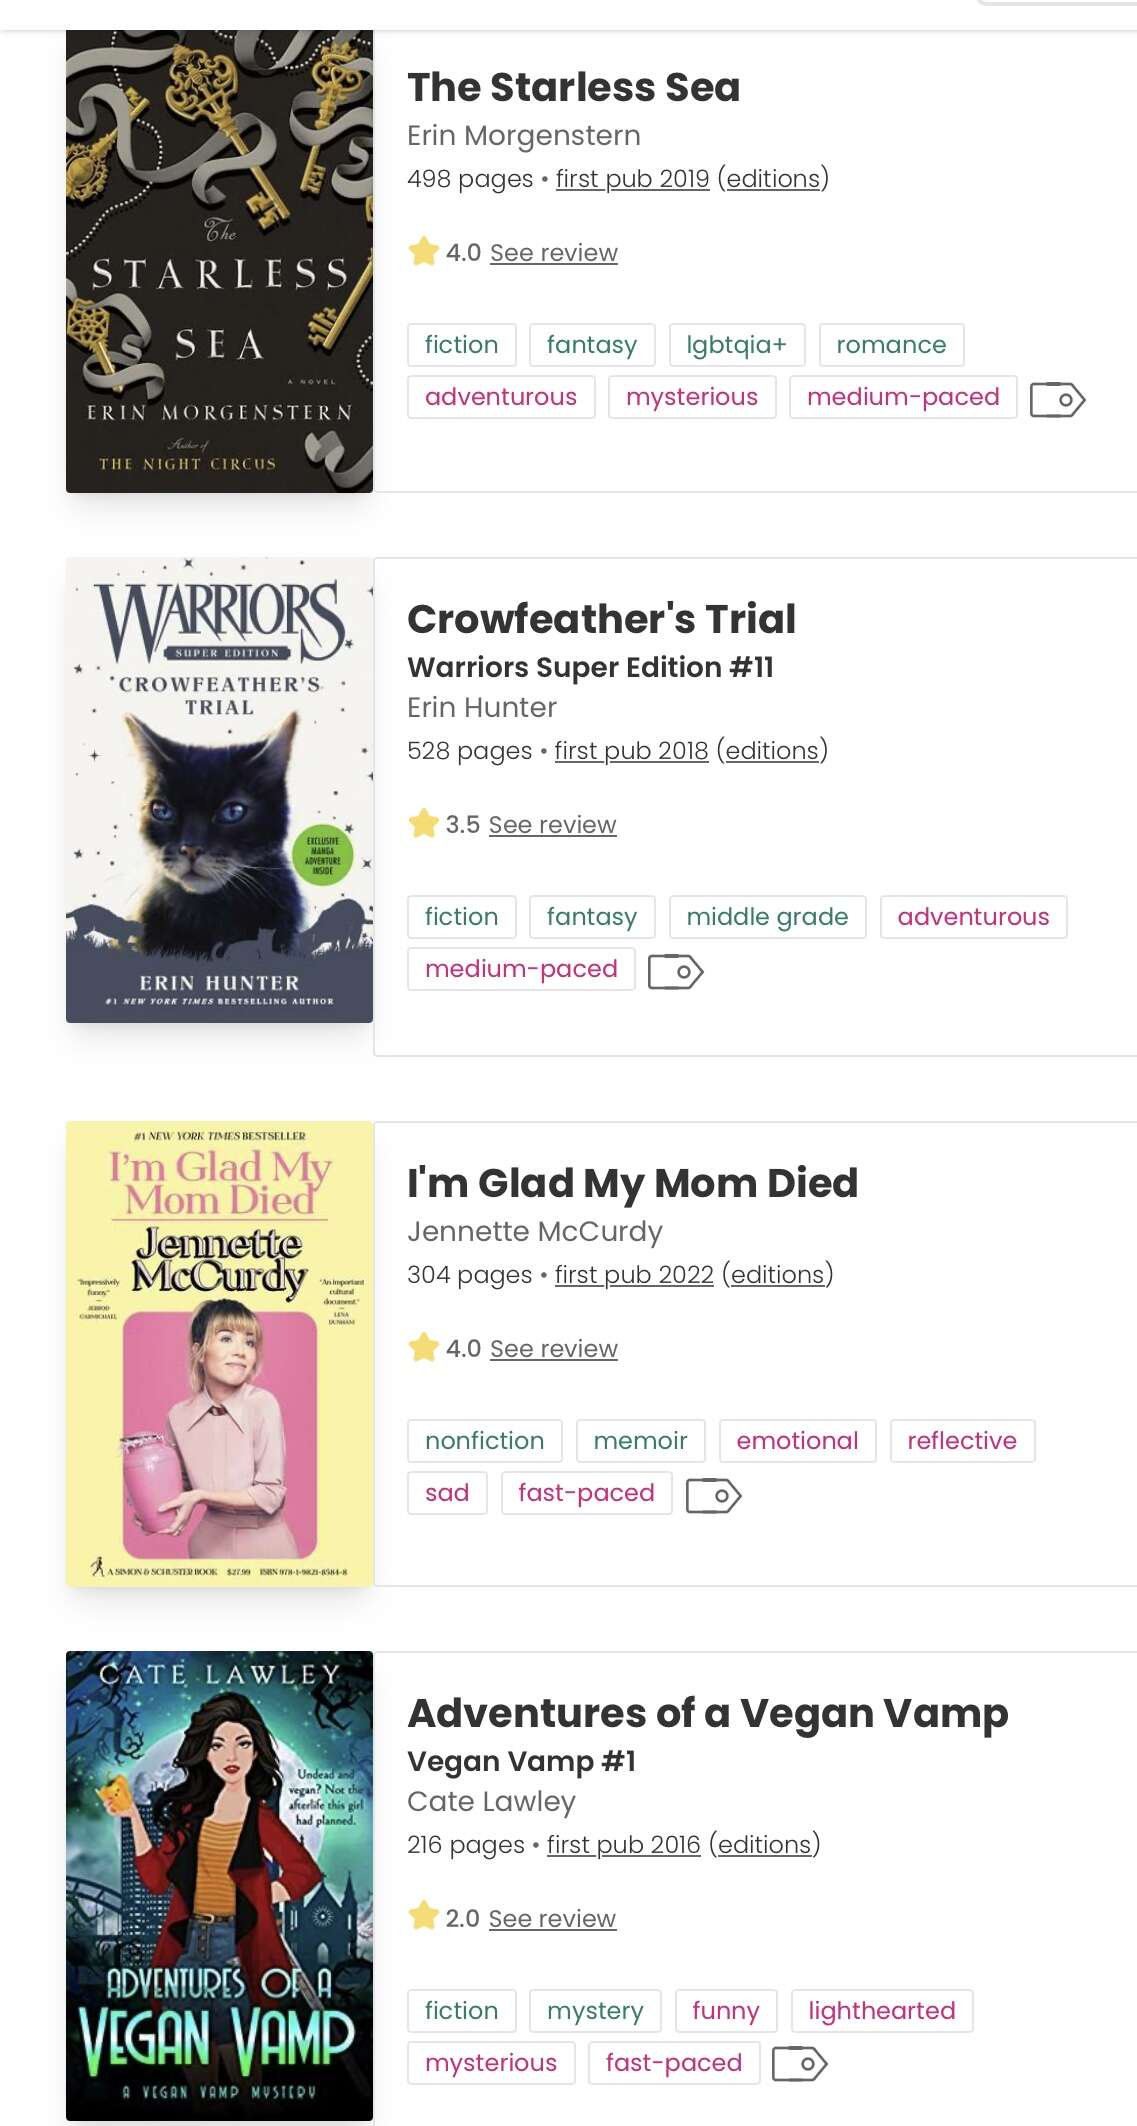The image size is (1137, 2126).
Task: Click the tag icon for The Starless Sea
Action: pos(1057,399)
